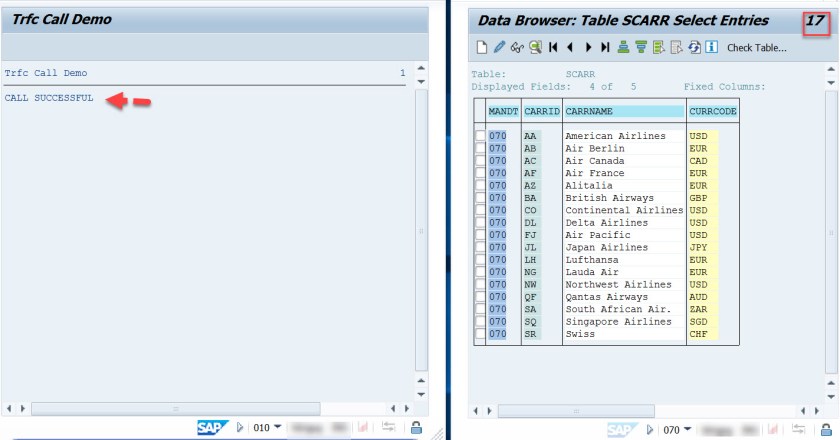840x440 pixels.
Task: Click carrier ID cell NW
Action: 532,285
